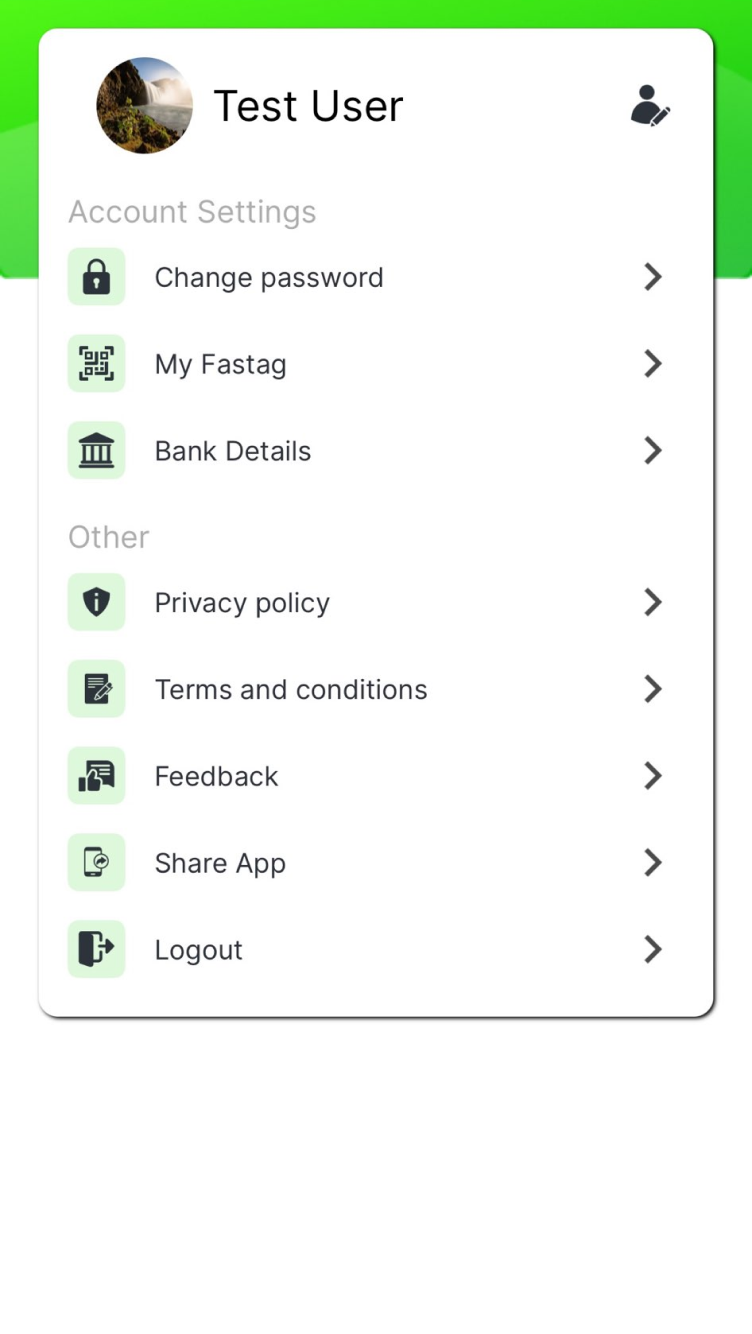Click the chevron beside My Fastag
Image resolution: width=752 pixels, height=1334 pixels.
point(653,364)
